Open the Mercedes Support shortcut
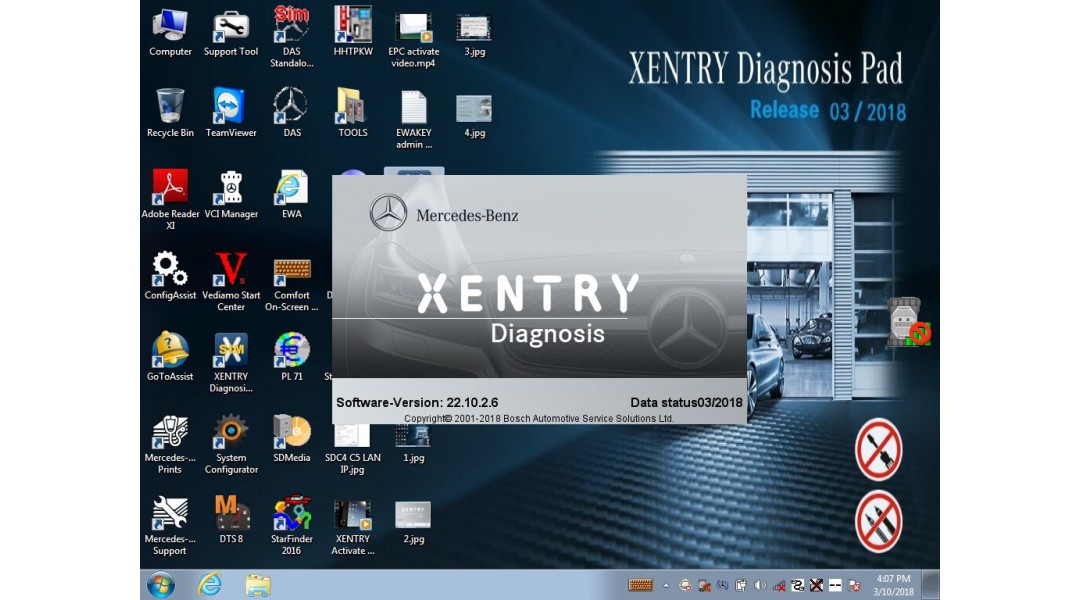Image resolution: width=1080 pixels, height=600 pixels. coord(170,526)
